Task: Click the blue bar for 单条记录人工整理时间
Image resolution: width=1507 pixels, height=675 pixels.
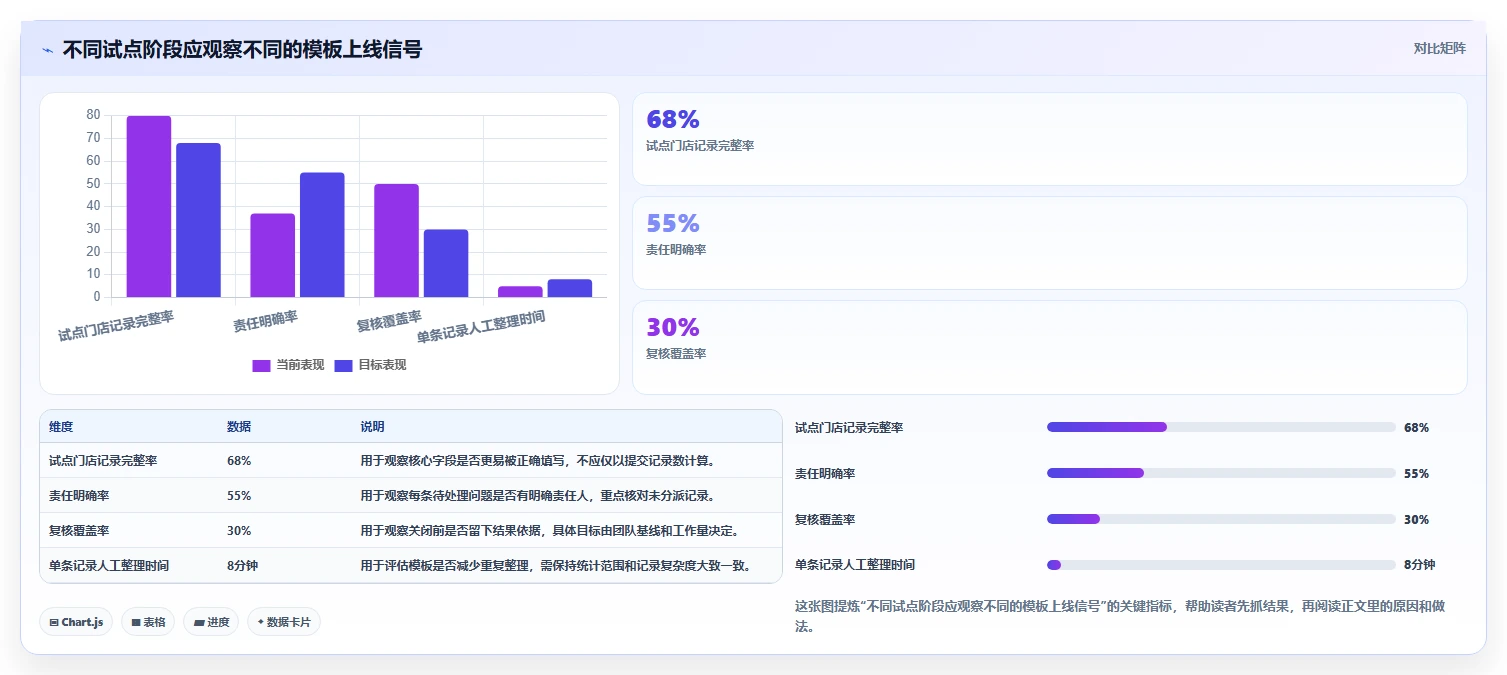Action: [x=570, y=288]
